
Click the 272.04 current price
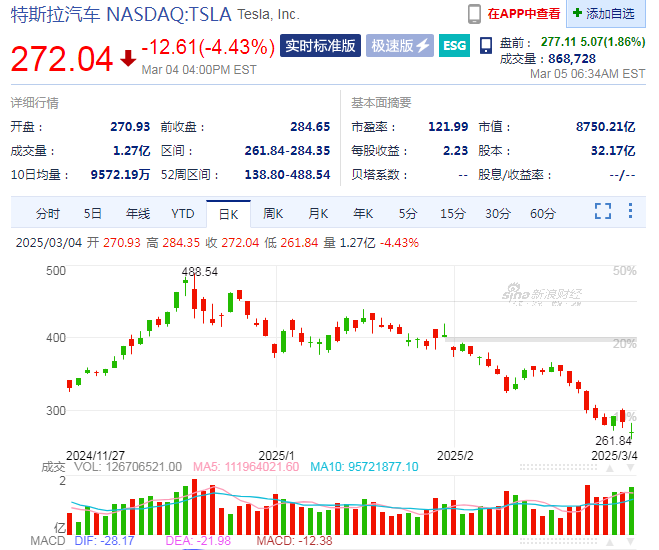[62, 58]
